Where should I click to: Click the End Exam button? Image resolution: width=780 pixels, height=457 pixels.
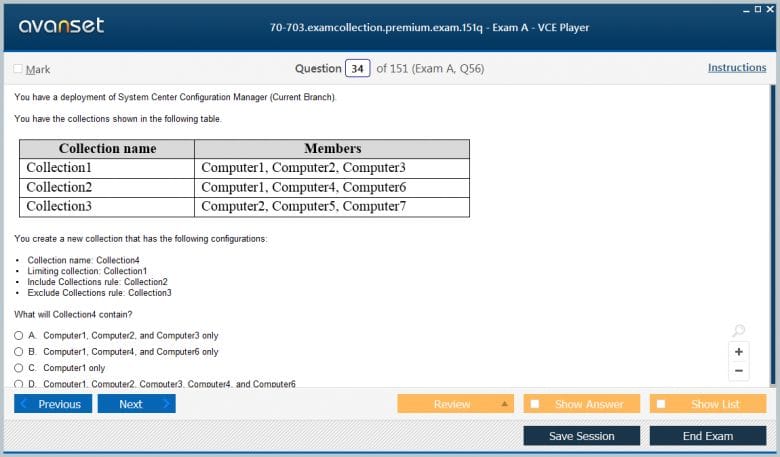coord(708,436)
